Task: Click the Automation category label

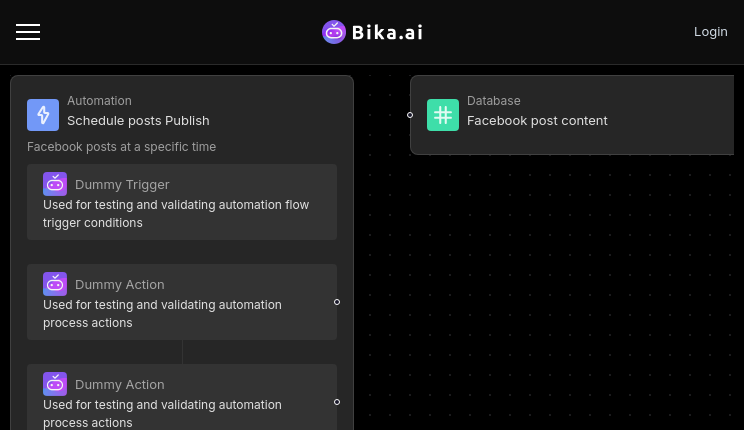Action: click(99, 101)
